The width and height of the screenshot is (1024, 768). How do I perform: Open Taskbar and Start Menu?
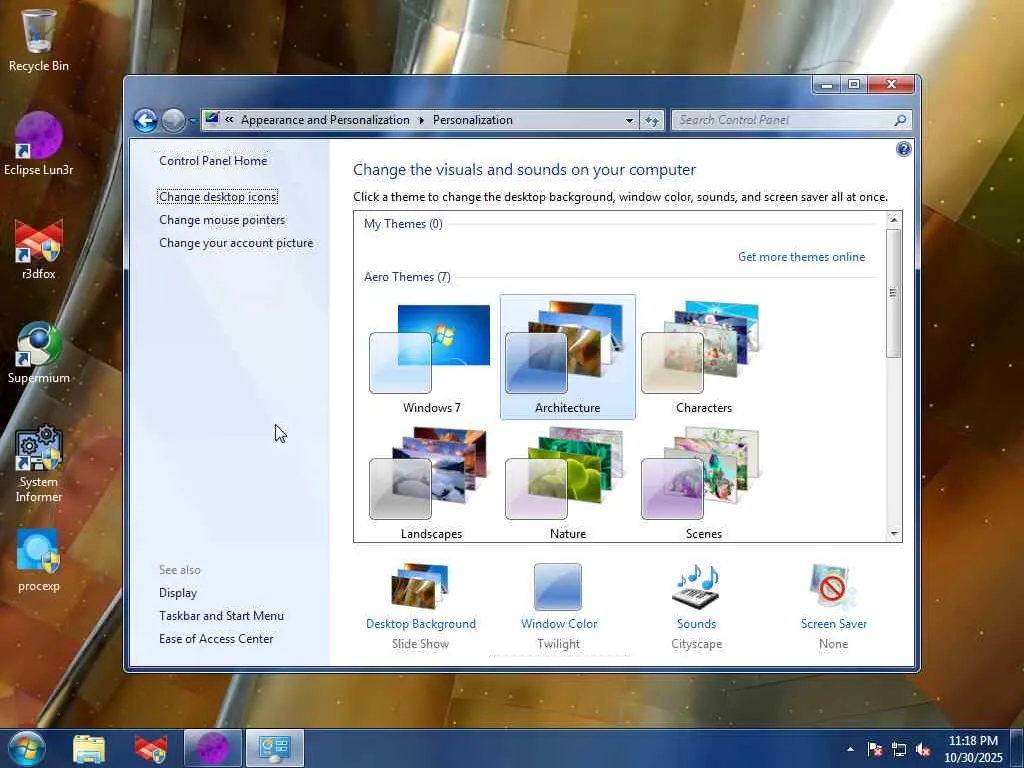(x=221, y=616)
